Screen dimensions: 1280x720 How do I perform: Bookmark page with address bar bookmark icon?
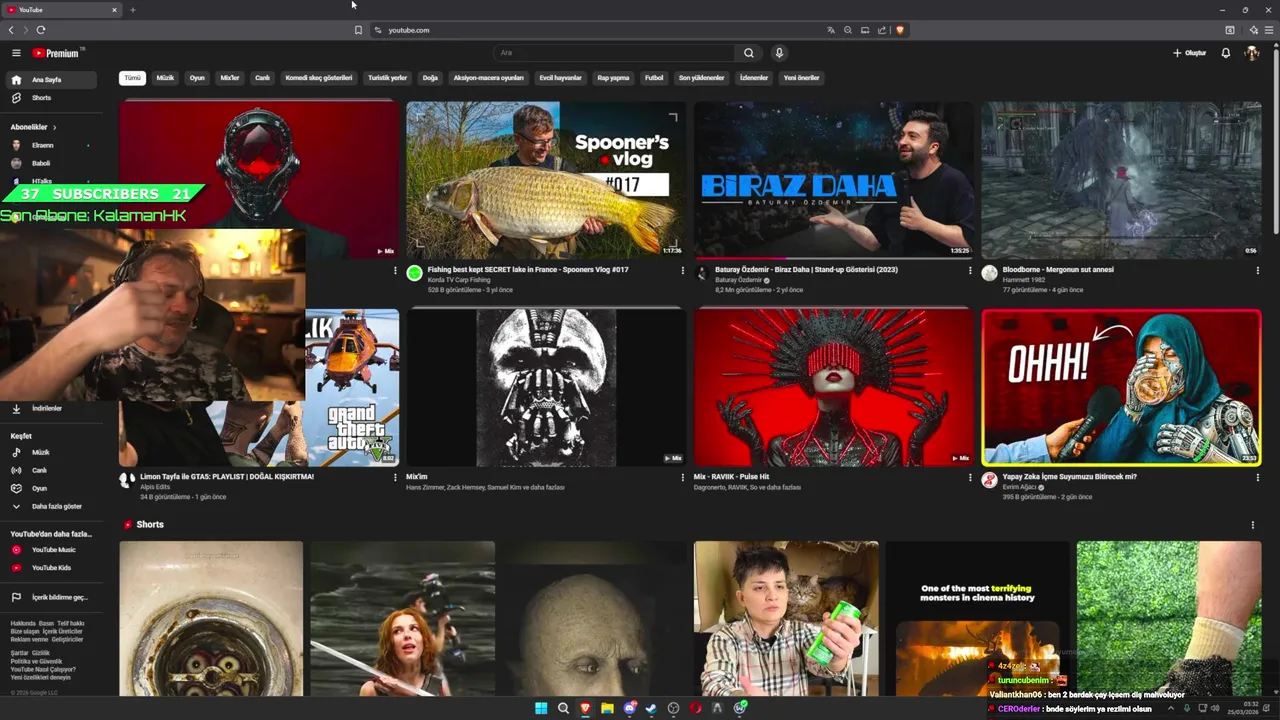[x=358, y=30]
